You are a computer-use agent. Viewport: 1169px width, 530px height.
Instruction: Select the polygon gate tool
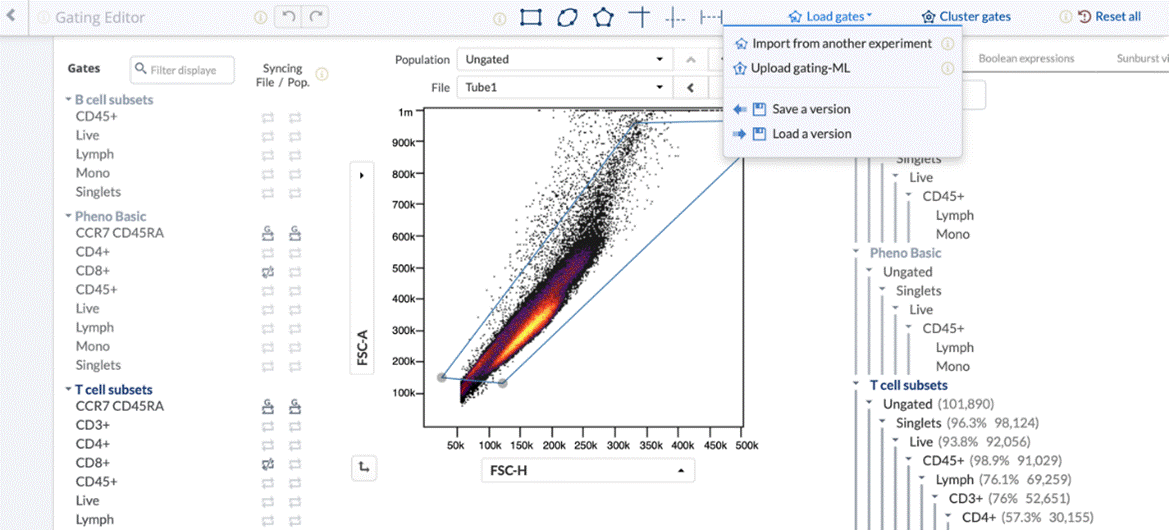603,17
